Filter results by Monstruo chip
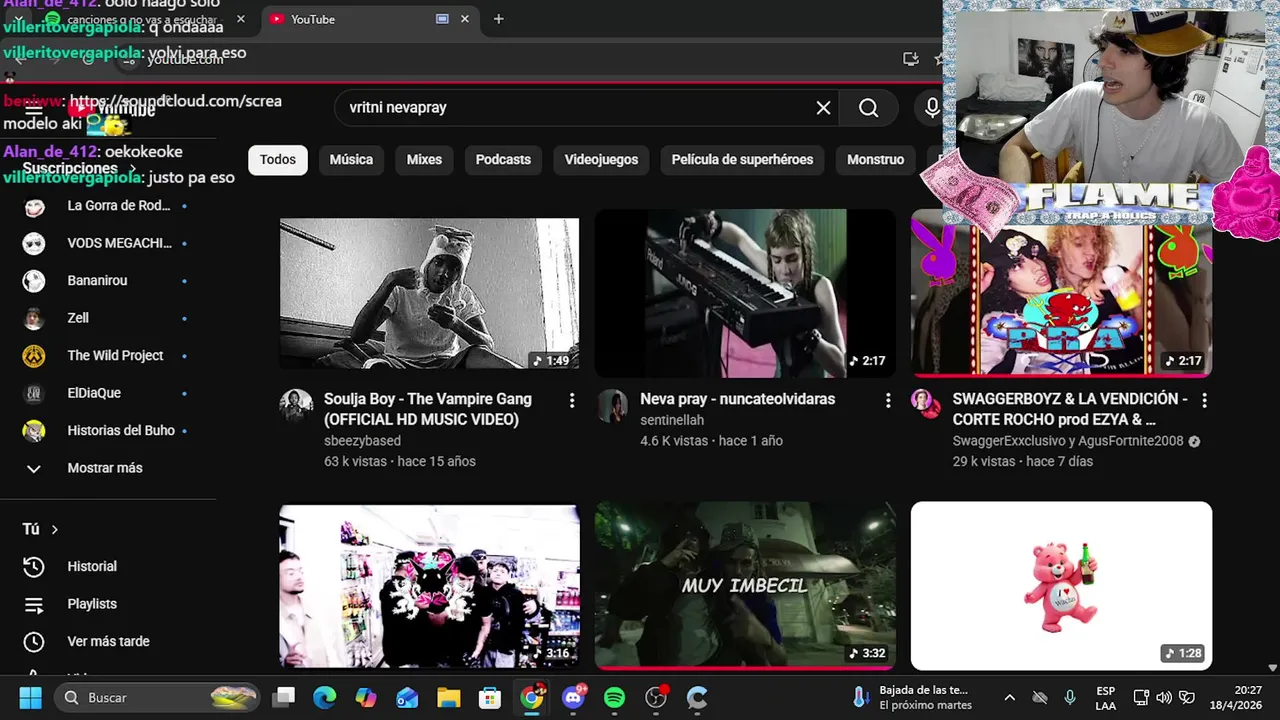Screen dimensions: 1280x720 point(875,160)
